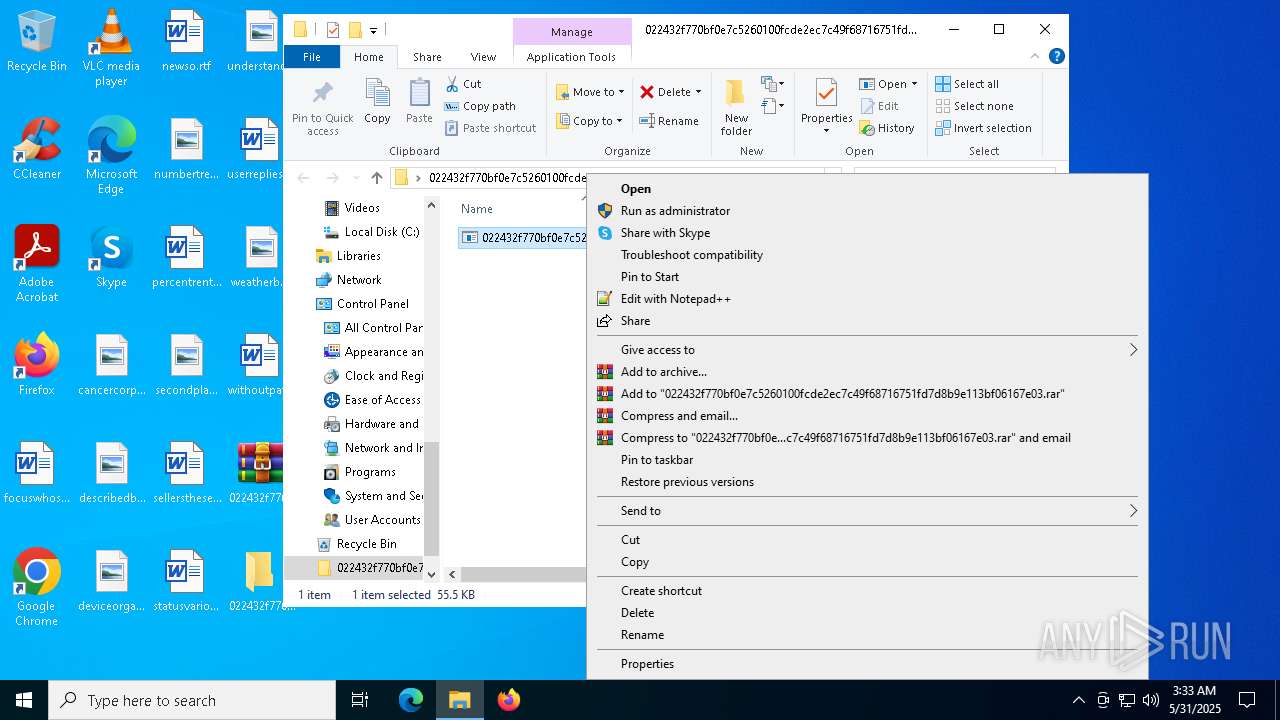Launch Skype desktop shortcut
The width and height of the screenshot is (1280, 720).
[x=111, y=257]
